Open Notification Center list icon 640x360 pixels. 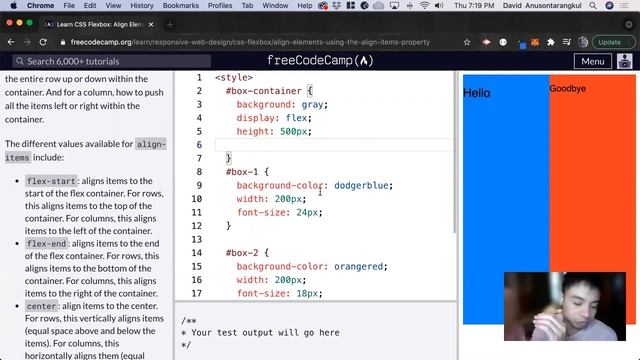click(x=624, y=5)
